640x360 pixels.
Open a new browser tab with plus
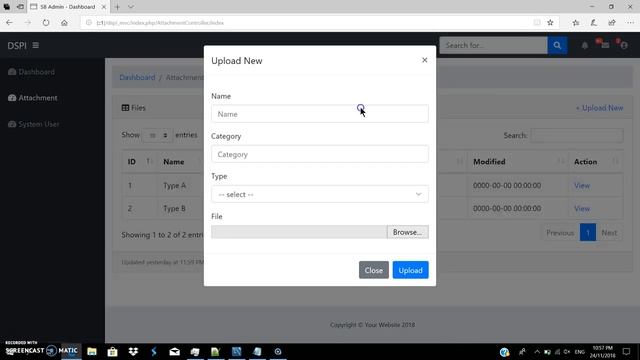click(118, 7)
